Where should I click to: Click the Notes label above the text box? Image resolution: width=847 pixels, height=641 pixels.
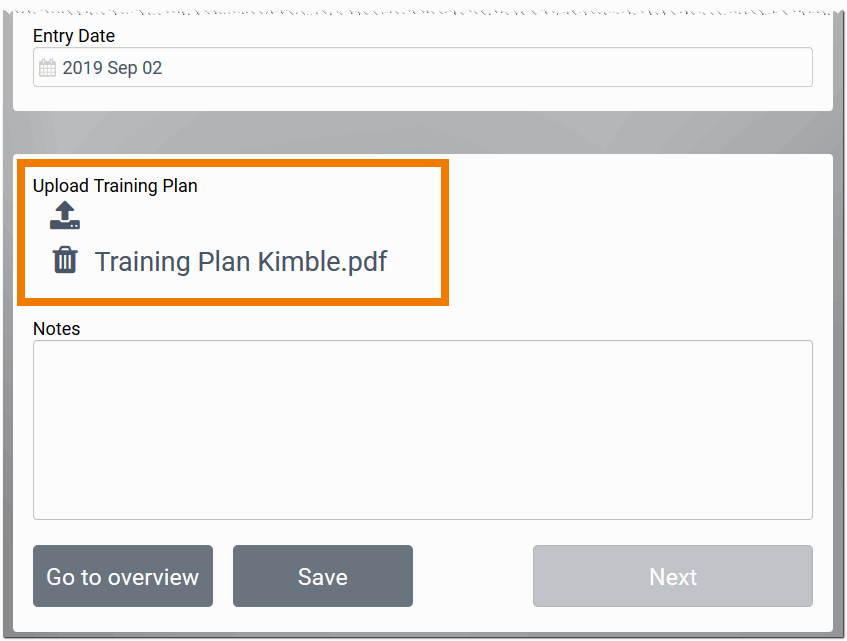pos(56,328)
